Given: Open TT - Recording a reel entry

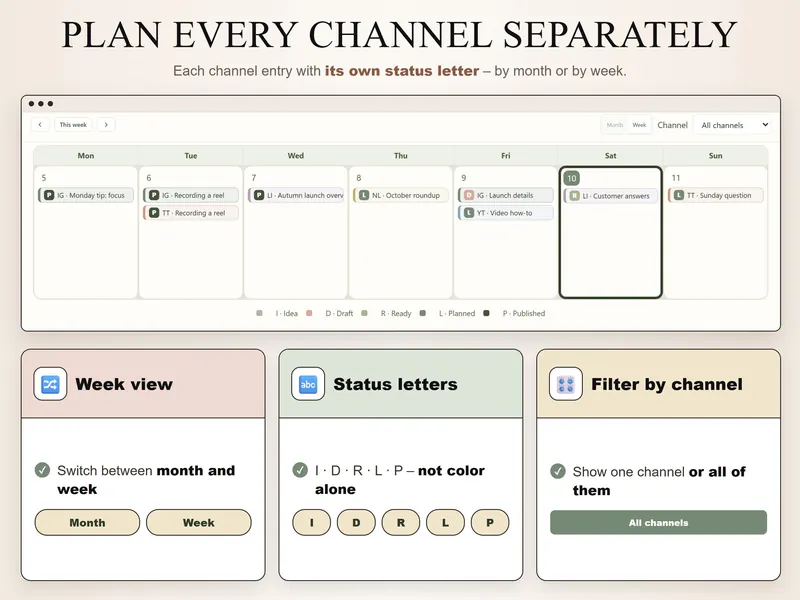Looking at the screenshot, I should point(191,213).
